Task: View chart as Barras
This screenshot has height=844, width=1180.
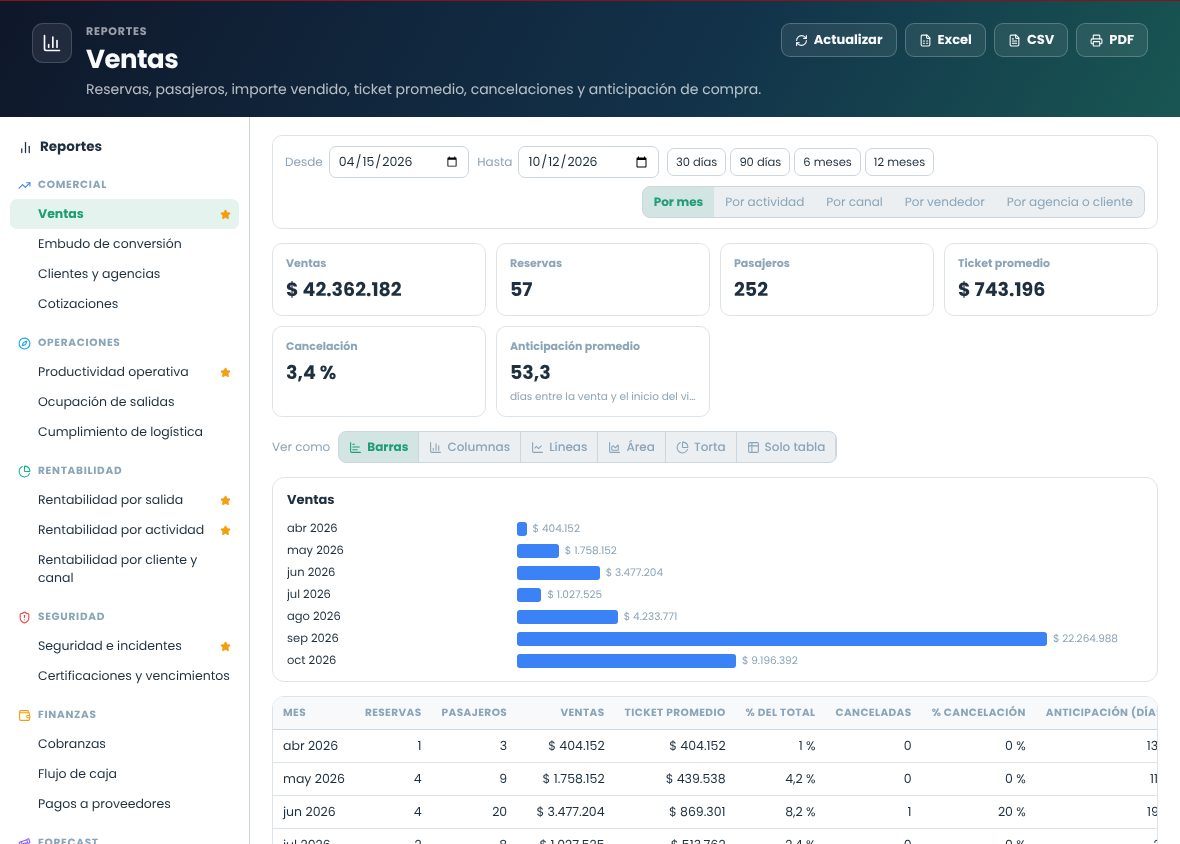Action: [379, 447]
